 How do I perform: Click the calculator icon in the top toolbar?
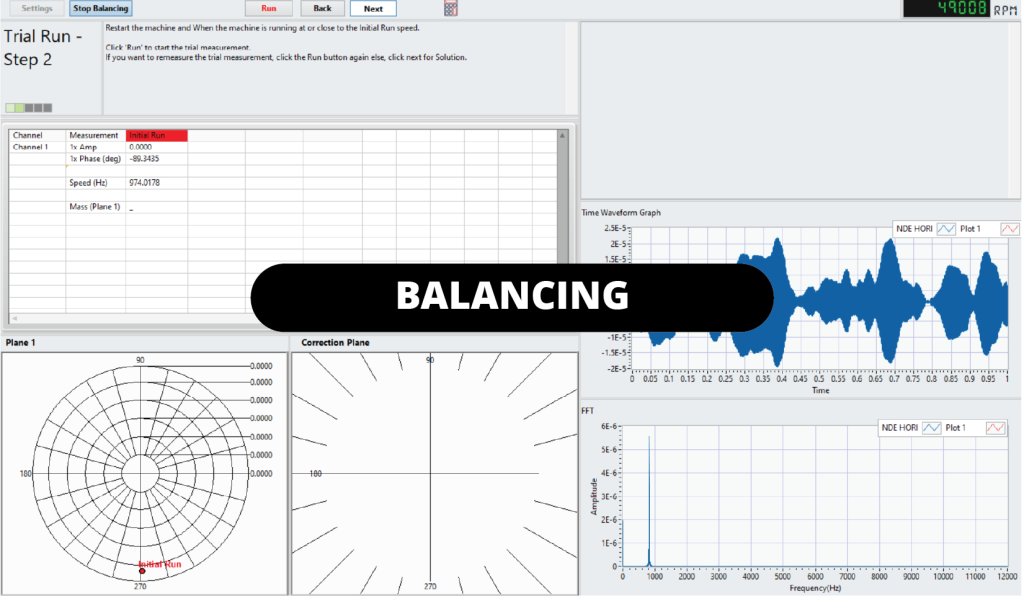(450, 8)
